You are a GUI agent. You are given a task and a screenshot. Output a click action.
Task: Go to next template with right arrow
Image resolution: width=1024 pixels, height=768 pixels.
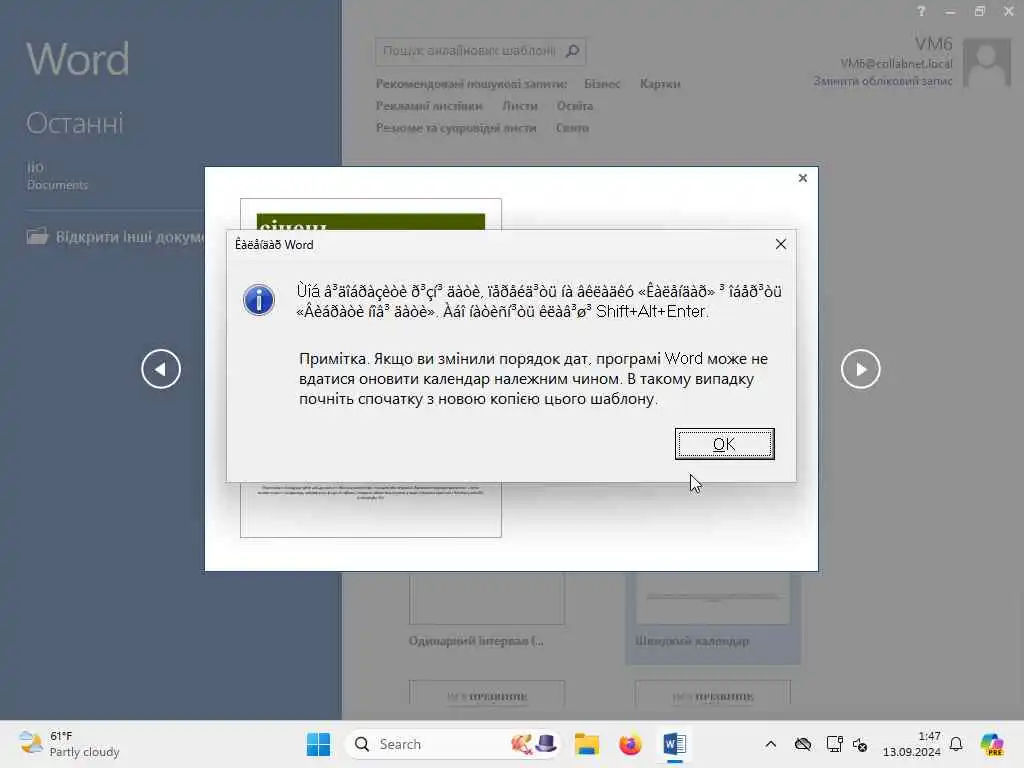pos(860,369)
